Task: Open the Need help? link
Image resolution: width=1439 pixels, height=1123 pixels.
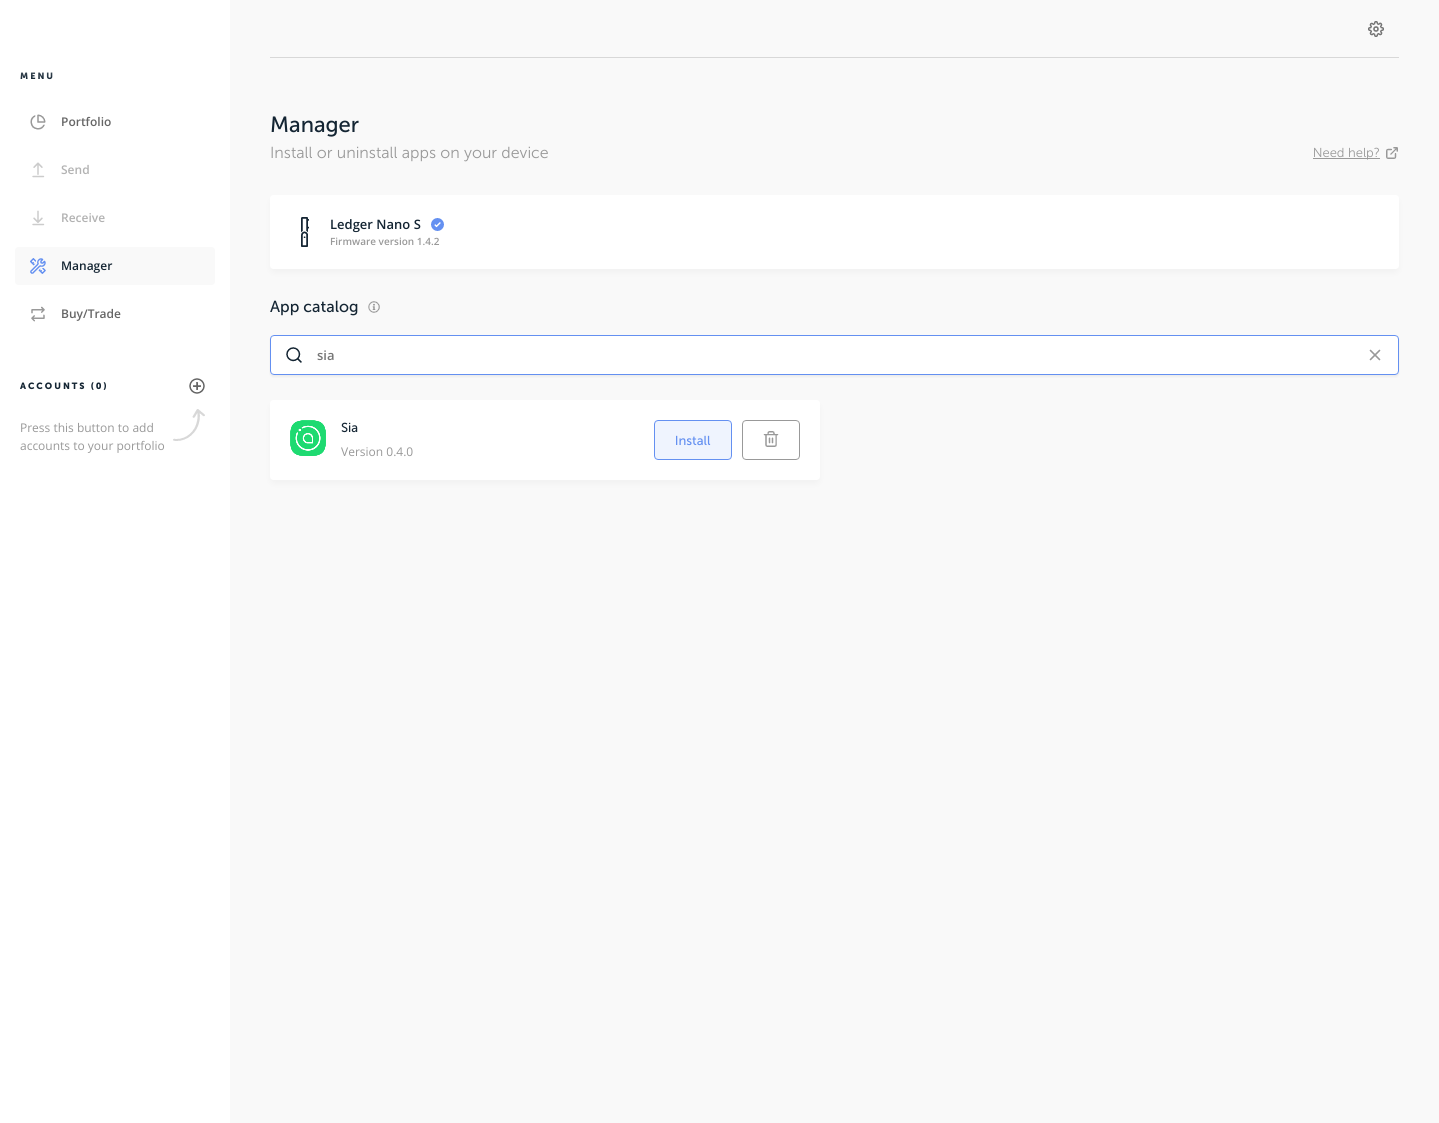Action: tap(1346, 153)
